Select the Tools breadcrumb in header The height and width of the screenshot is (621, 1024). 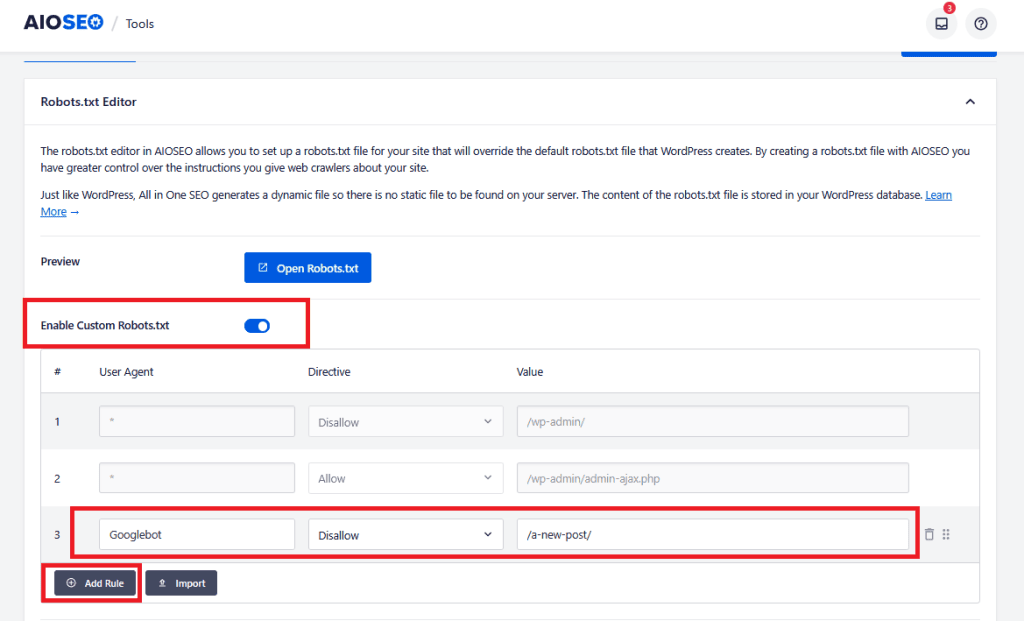140,24
